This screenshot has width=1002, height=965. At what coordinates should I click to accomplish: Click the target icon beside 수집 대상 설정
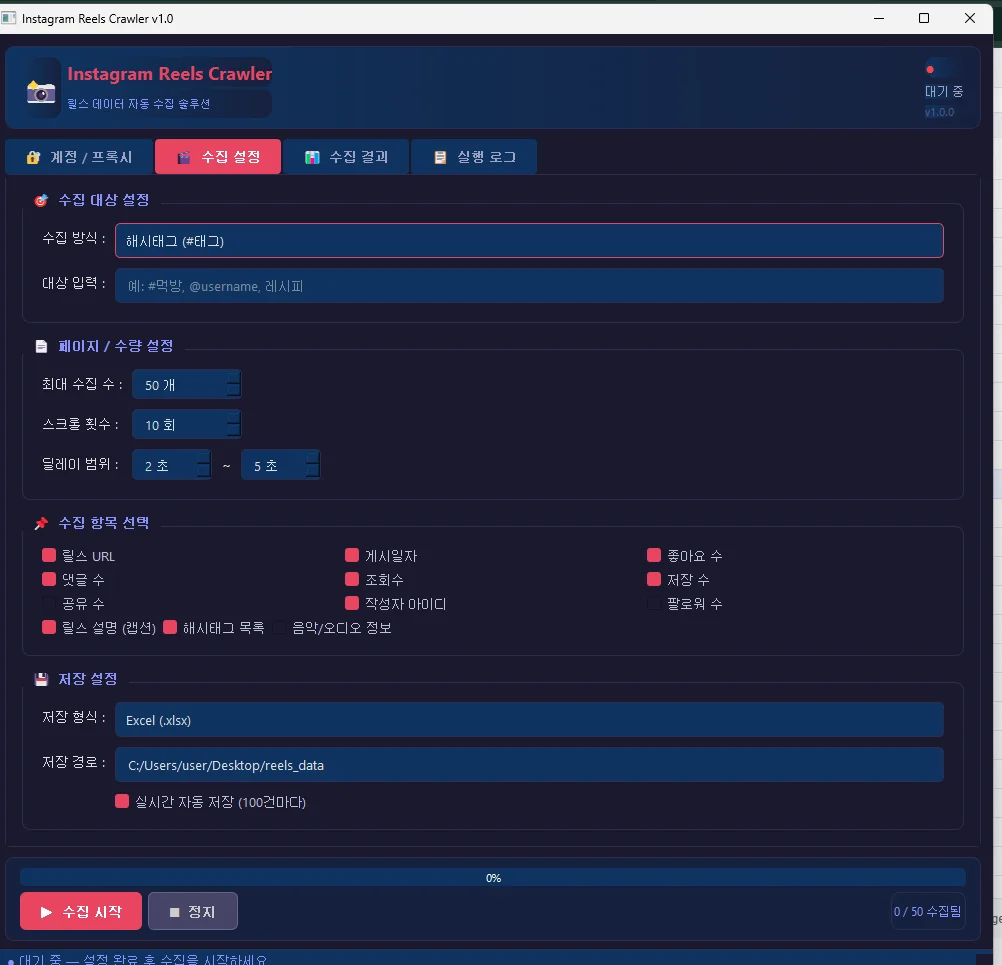(x=41, y=201)
